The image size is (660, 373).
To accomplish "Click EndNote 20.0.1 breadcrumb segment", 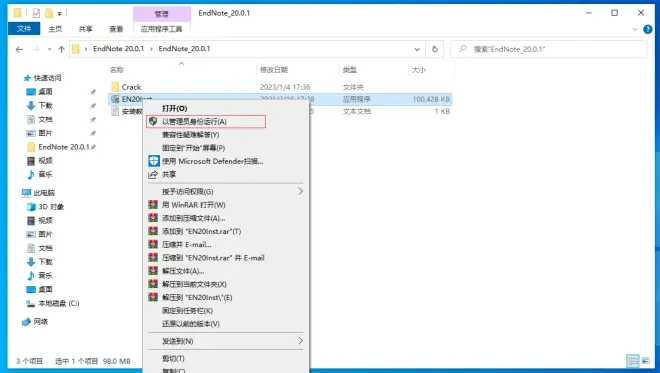I will pyautogui.click(x=118, y=49).
